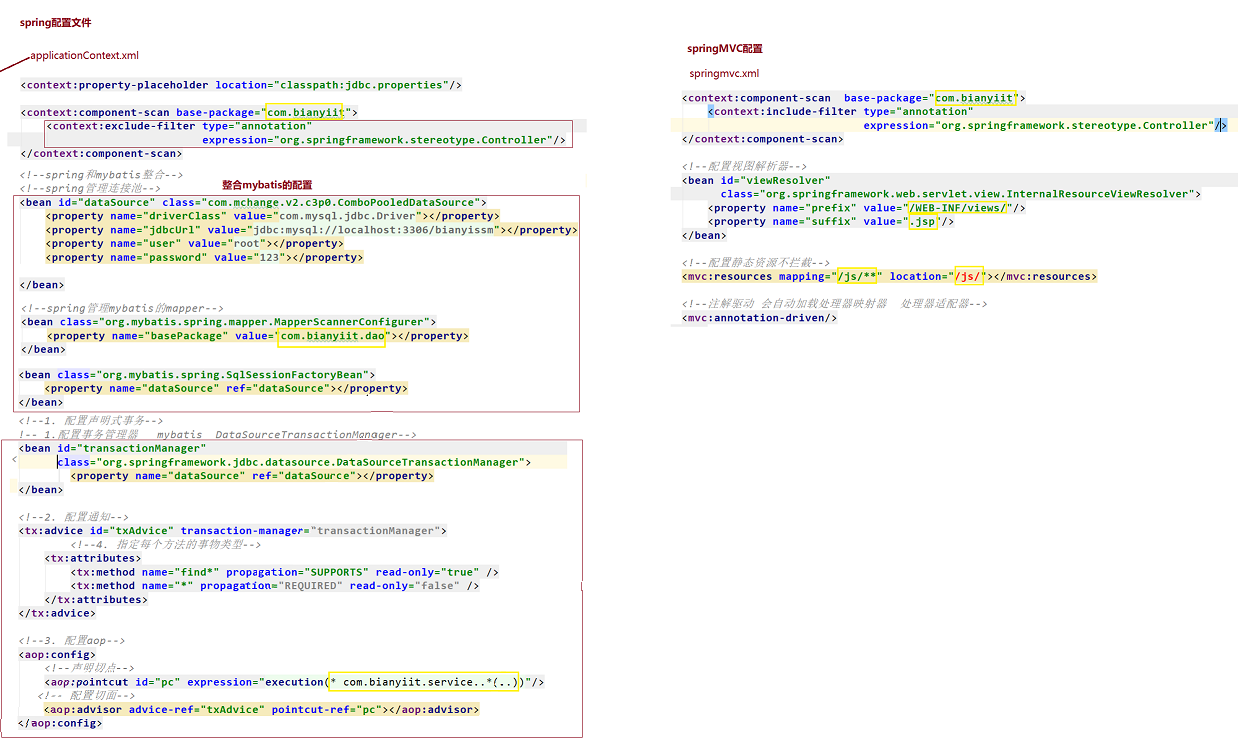Click the context:include-filter tag

(x=966, y=119)
